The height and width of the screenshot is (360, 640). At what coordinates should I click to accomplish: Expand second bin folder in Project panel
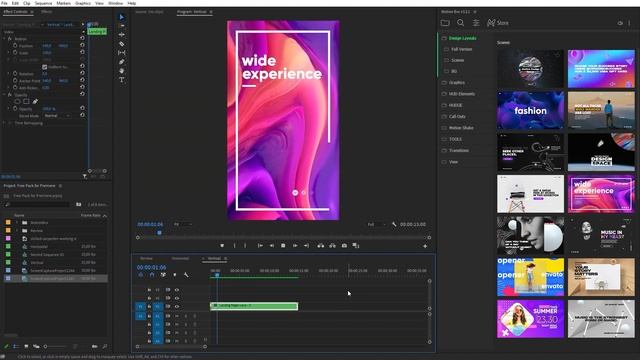(x=17, y=231)
